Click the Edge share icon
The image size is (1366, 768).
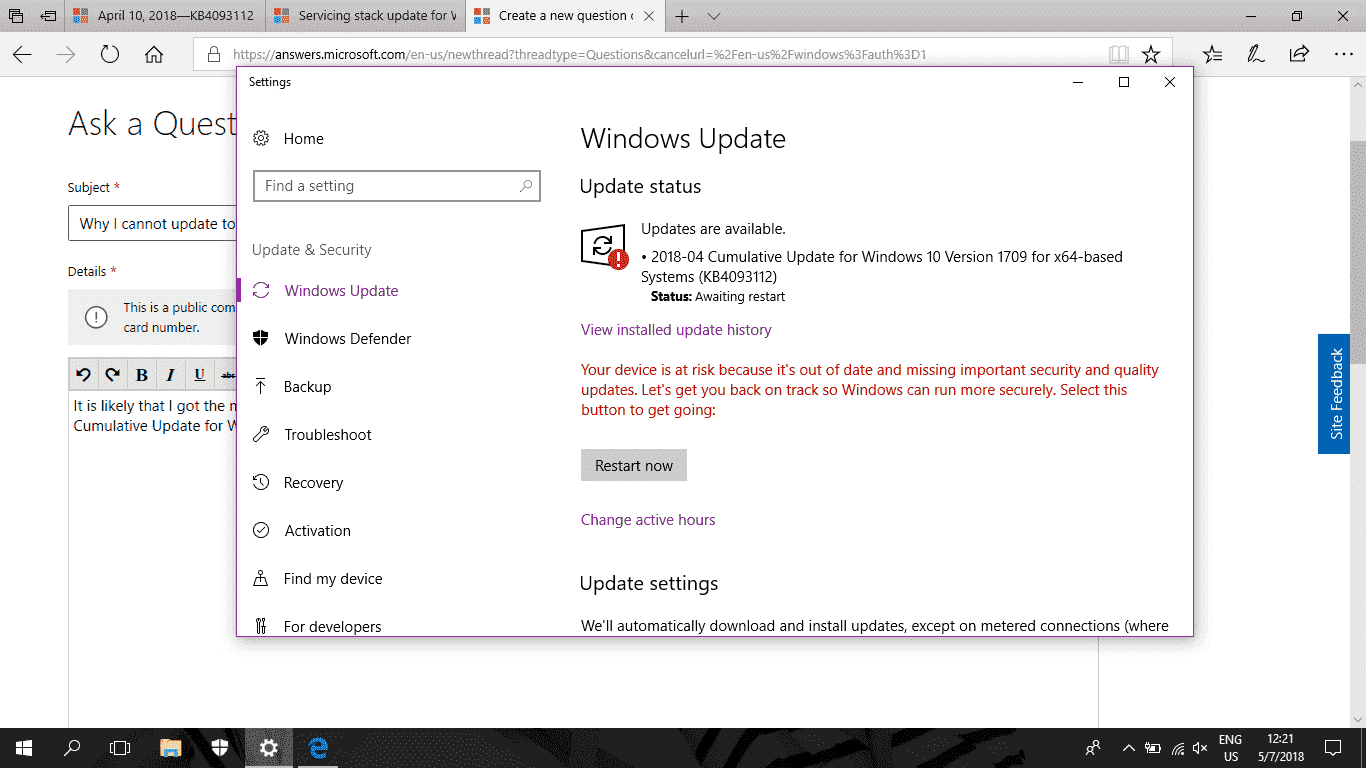pos(1299,54)
